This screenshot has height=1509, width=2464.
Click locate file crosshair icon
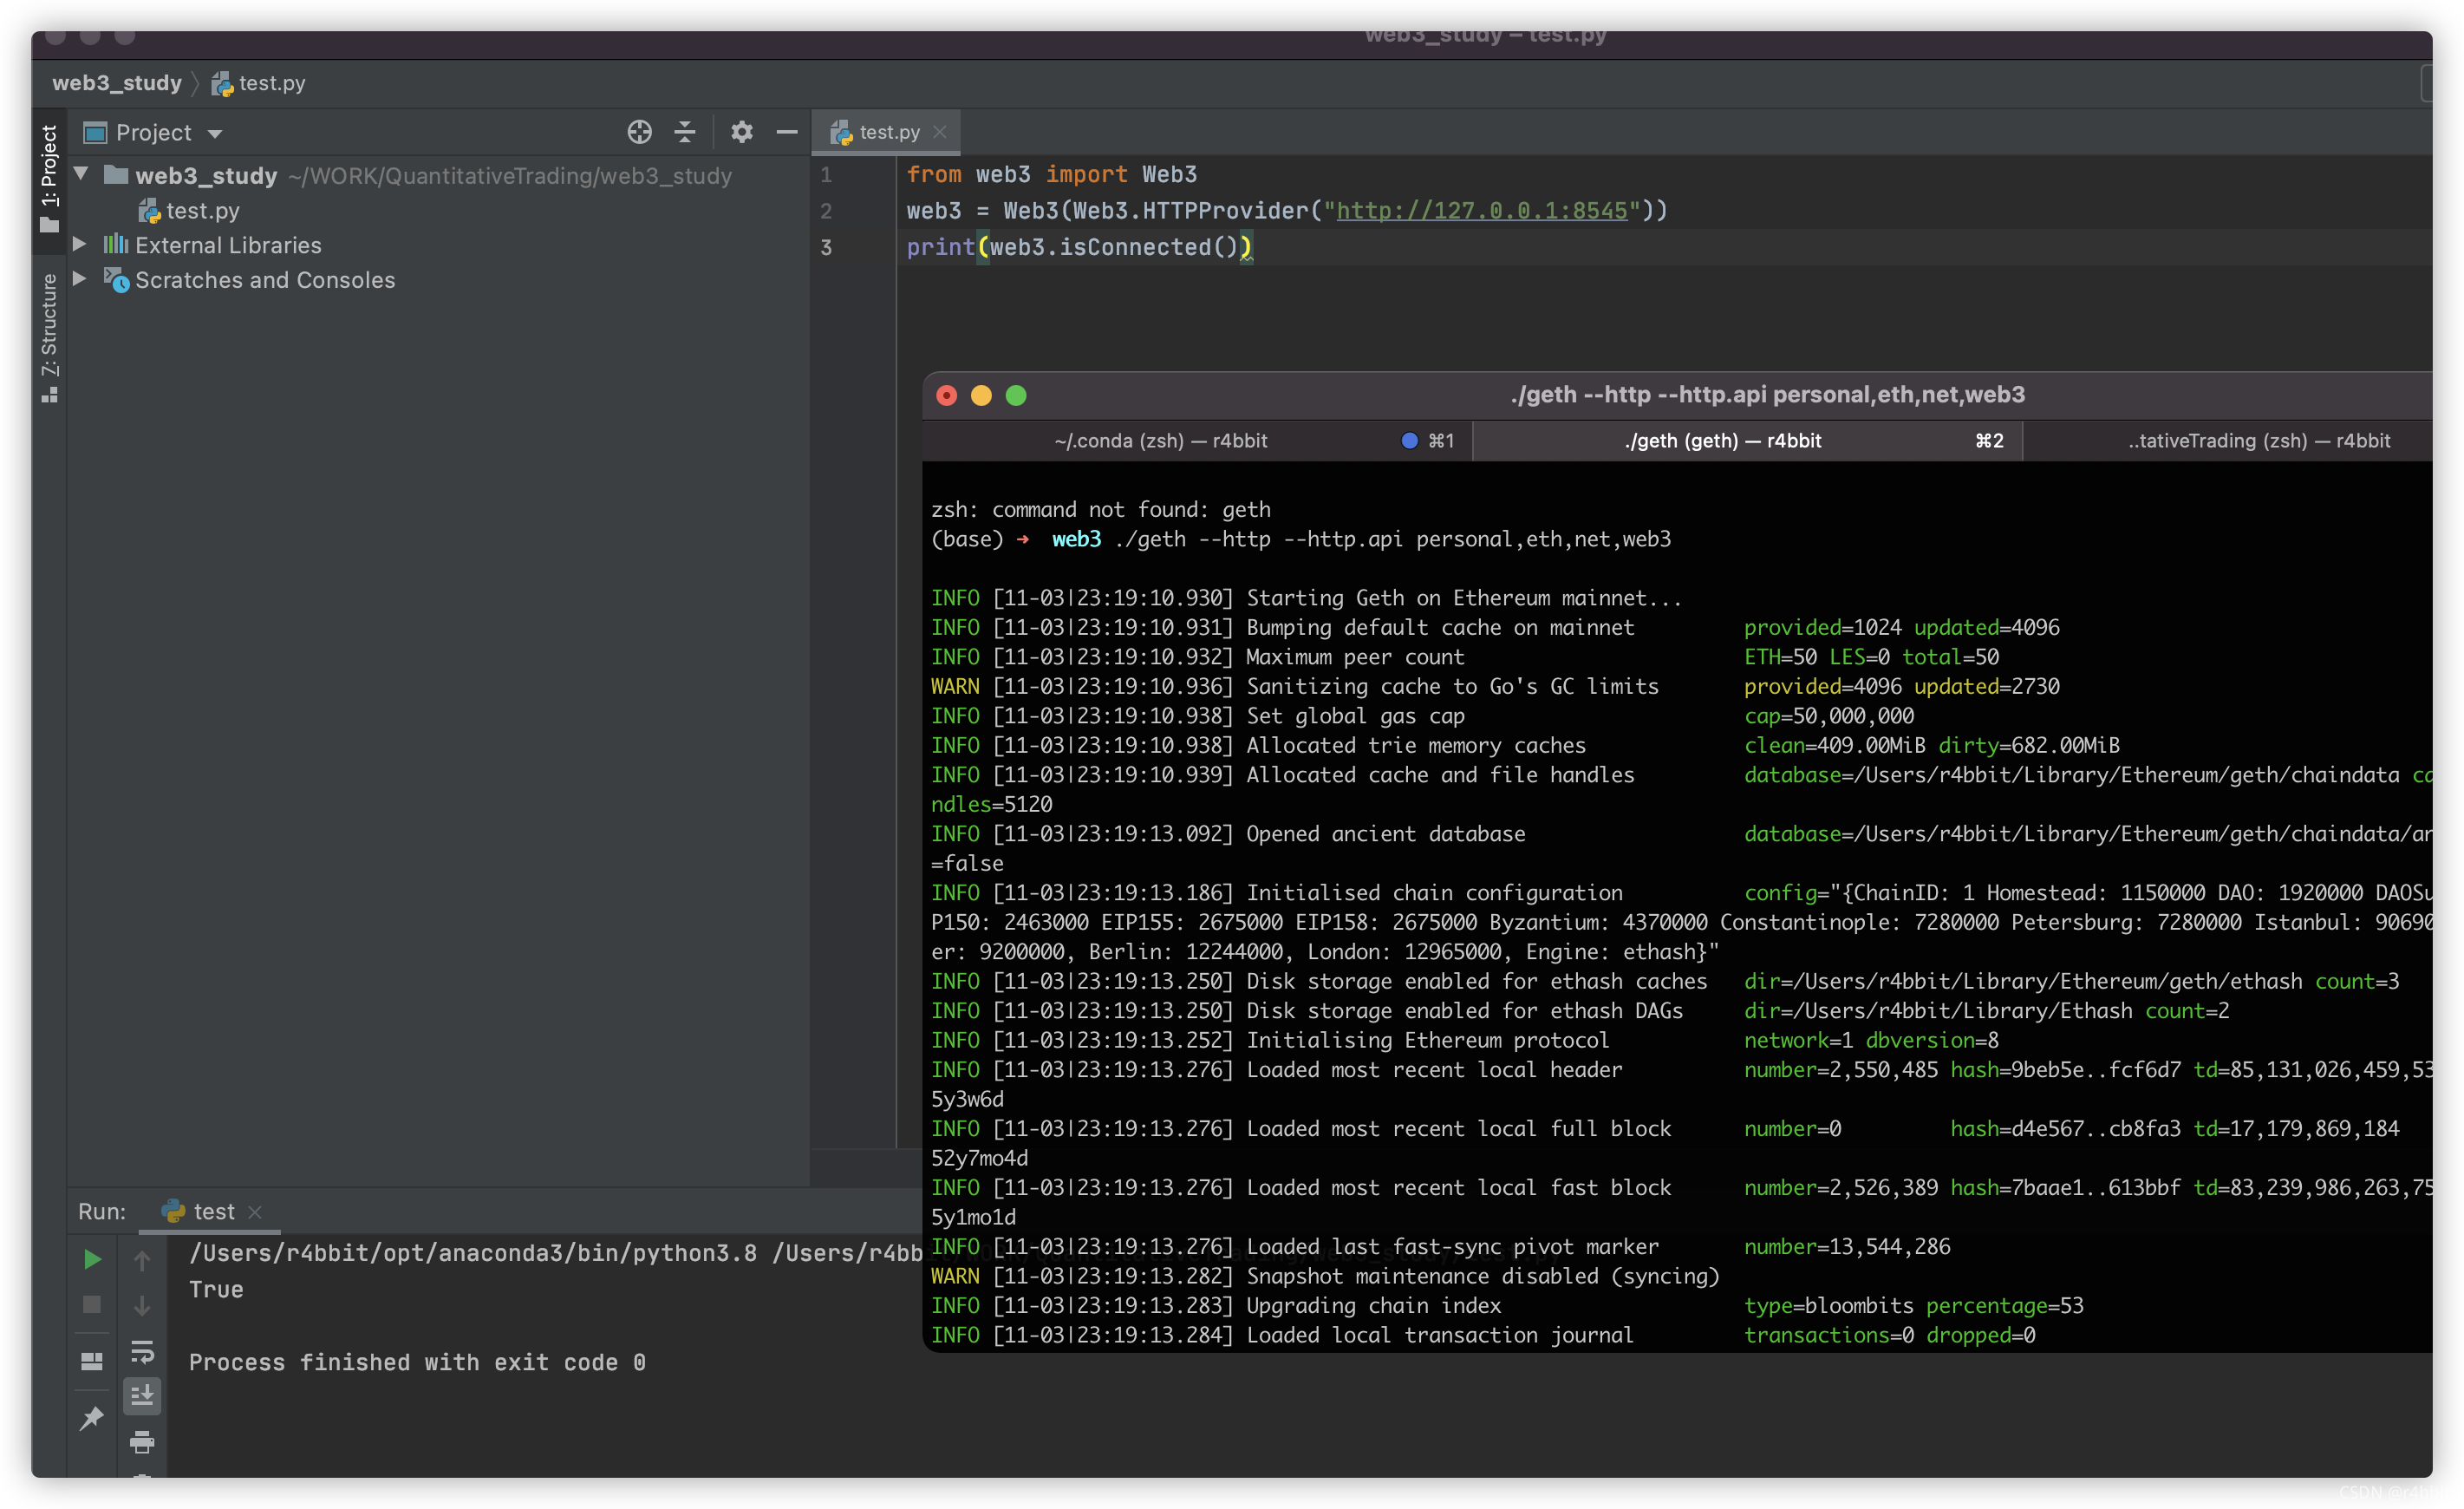coord(639,132)
